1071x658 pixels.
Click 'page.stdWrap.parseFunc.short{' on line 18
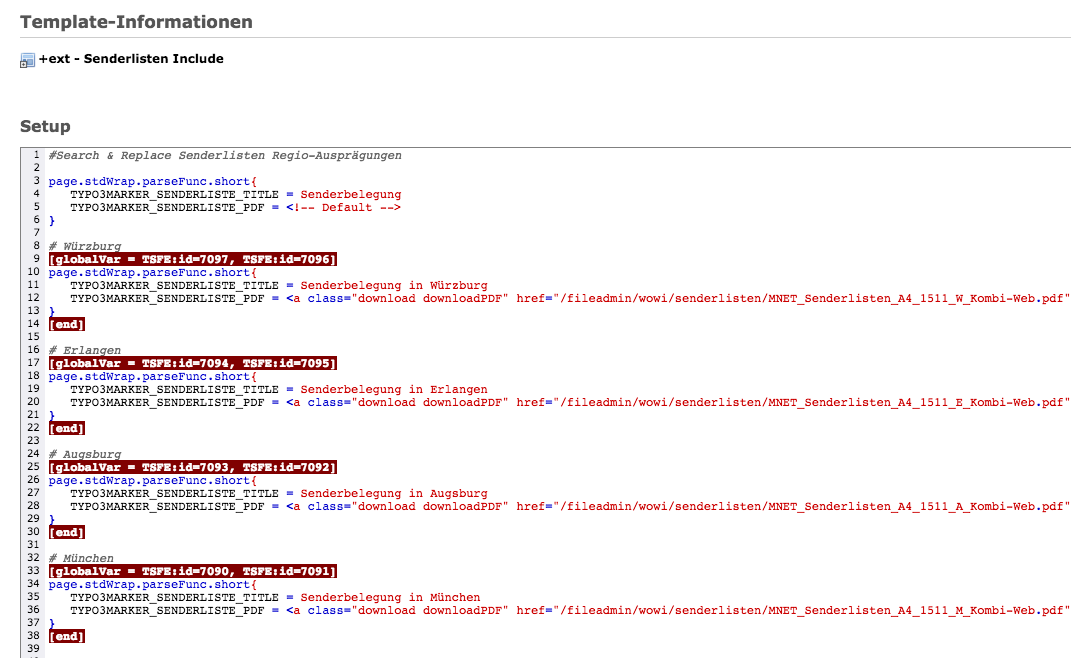153,376
